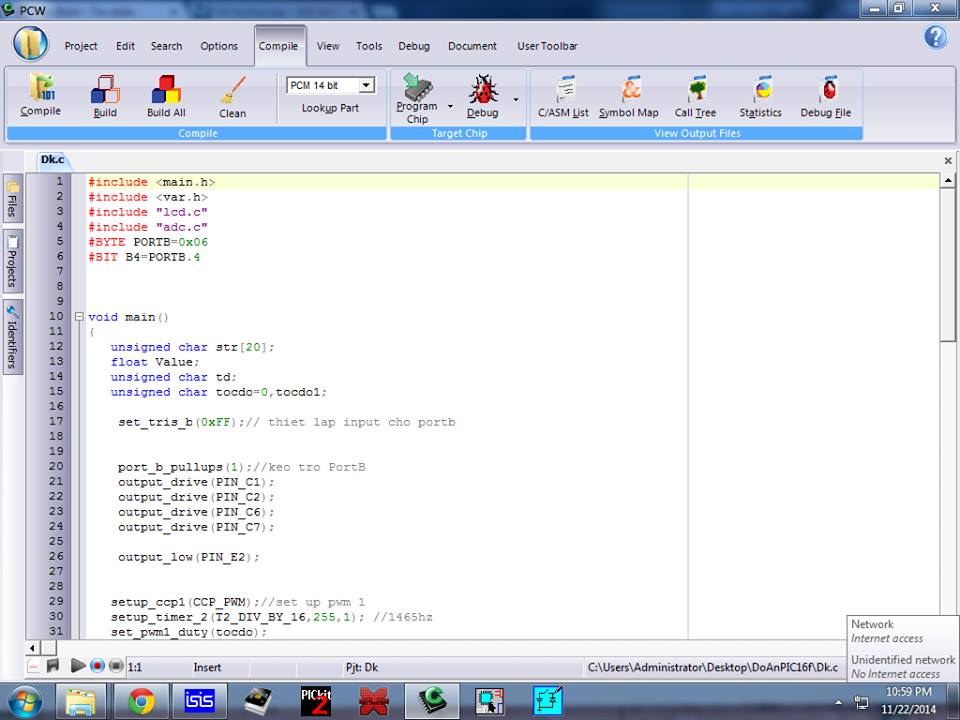Run Build All with the colored blocks icon

click(x=166, y=95)
